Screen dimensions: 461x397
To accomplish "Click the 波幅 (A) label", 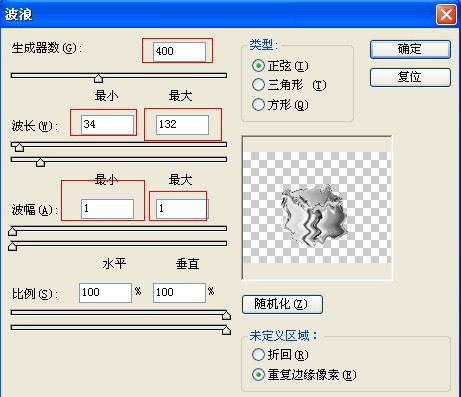I will point(34,210).
